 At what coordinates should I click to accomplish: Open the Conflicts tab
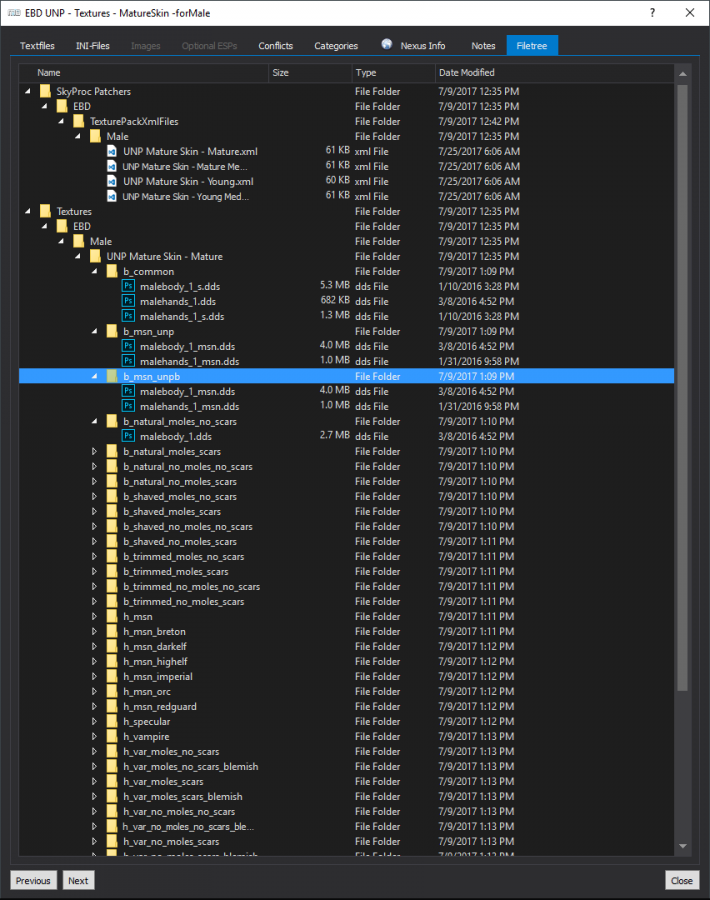coord(276,45)
